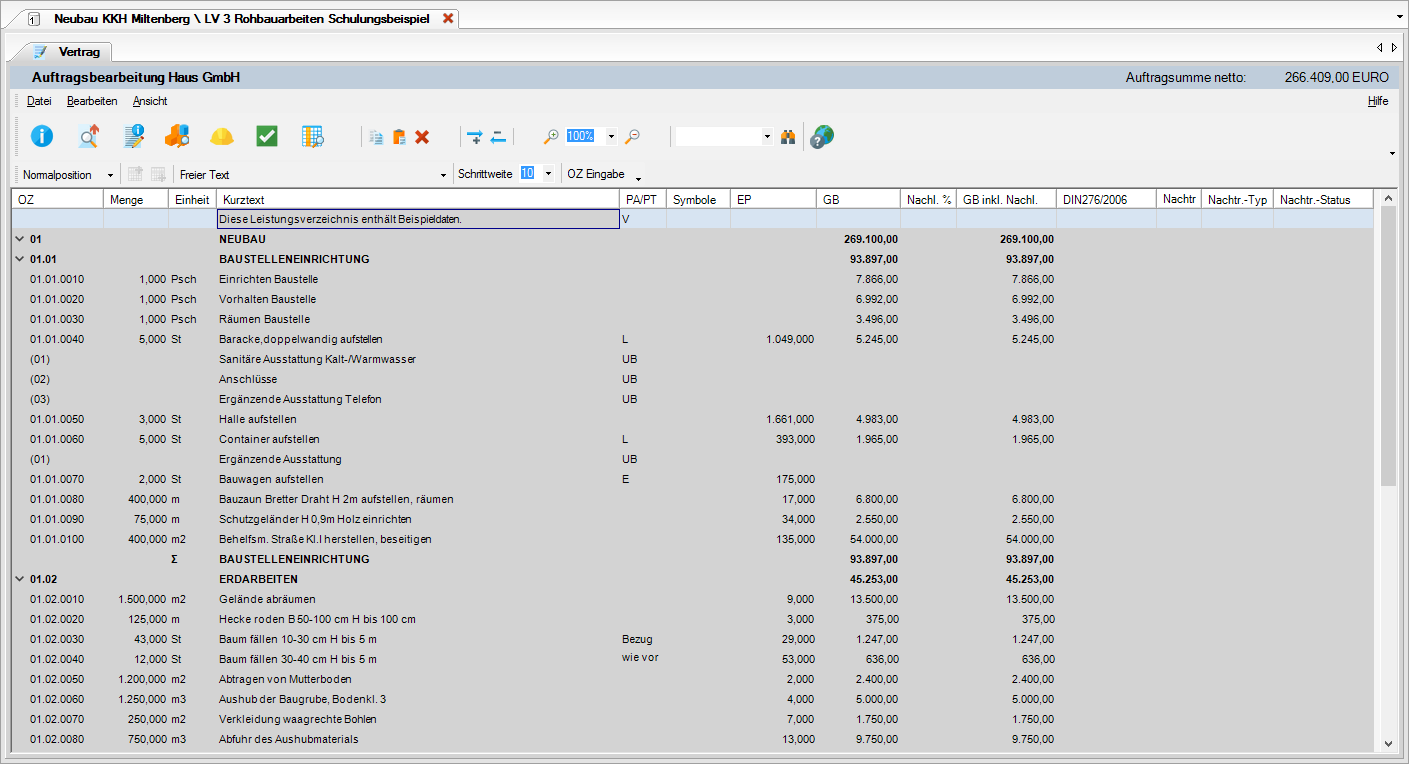This screenshot has width=1409, height=764.
Task: Click the green checkmark icon
Action: click(267, 136)
